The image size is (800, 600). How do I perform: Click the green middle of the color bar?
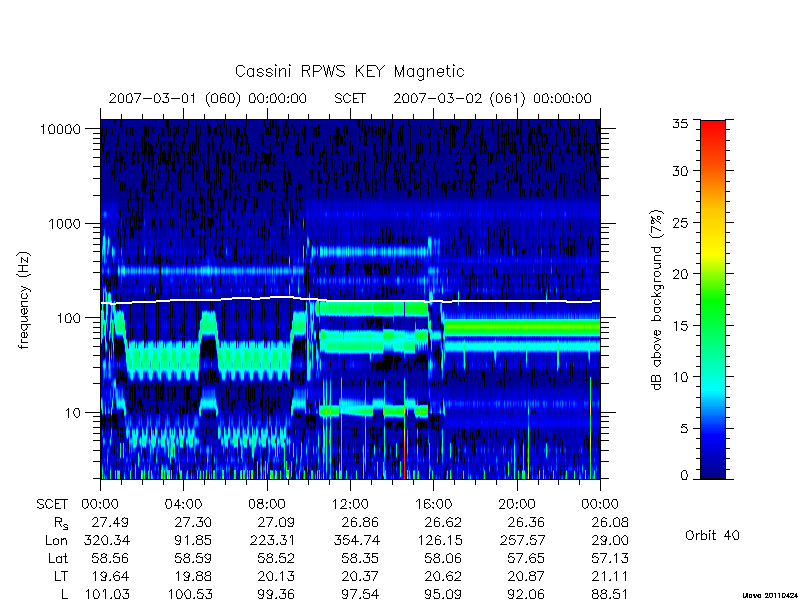[x=713, y=301]
